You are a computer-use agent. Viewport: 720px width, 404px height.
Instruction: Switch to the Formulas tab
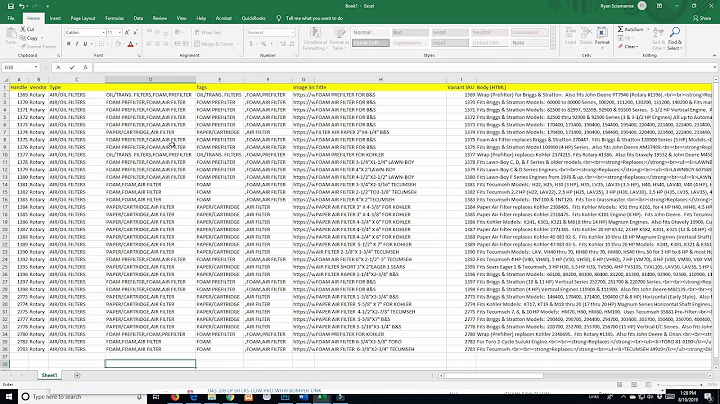pos(115,18)
